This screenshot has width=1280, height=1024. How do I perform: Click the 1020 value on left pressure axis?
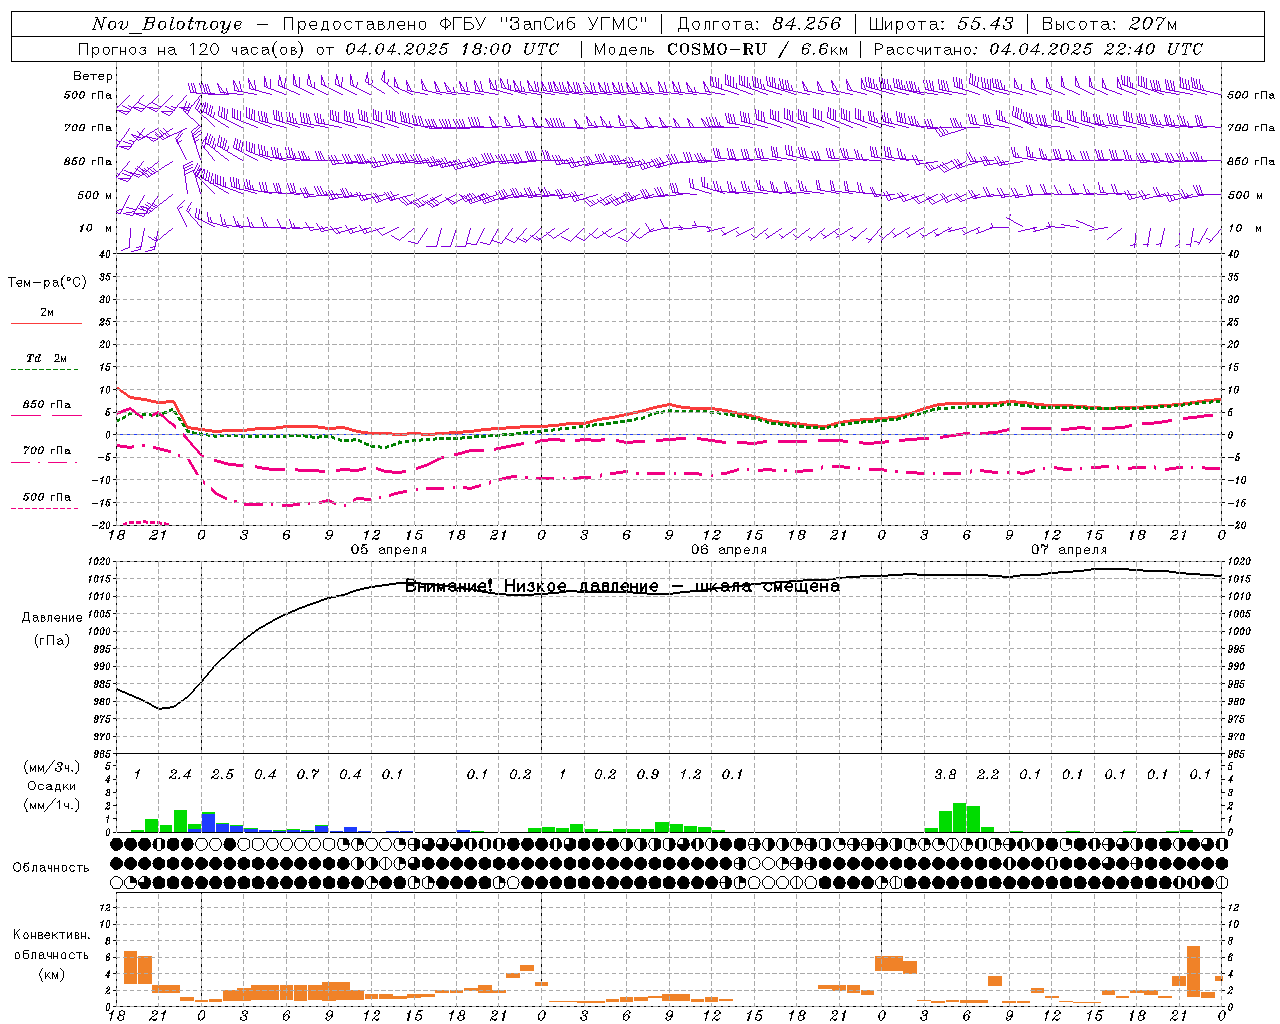coord(100,563)
